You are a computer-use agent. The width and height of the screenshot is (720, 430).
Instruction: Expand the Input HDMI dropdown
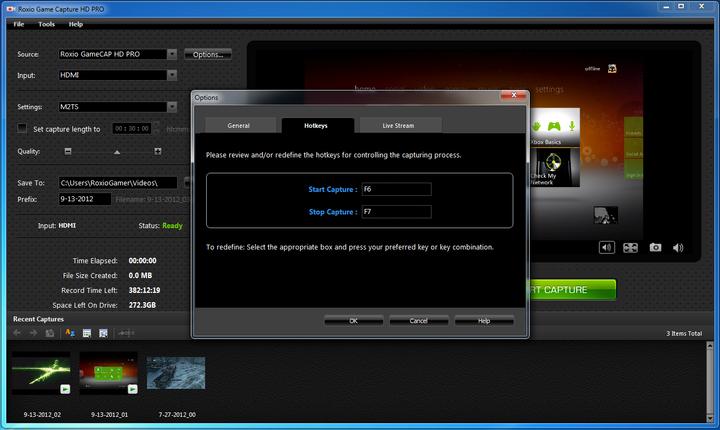tap(172, 75)
